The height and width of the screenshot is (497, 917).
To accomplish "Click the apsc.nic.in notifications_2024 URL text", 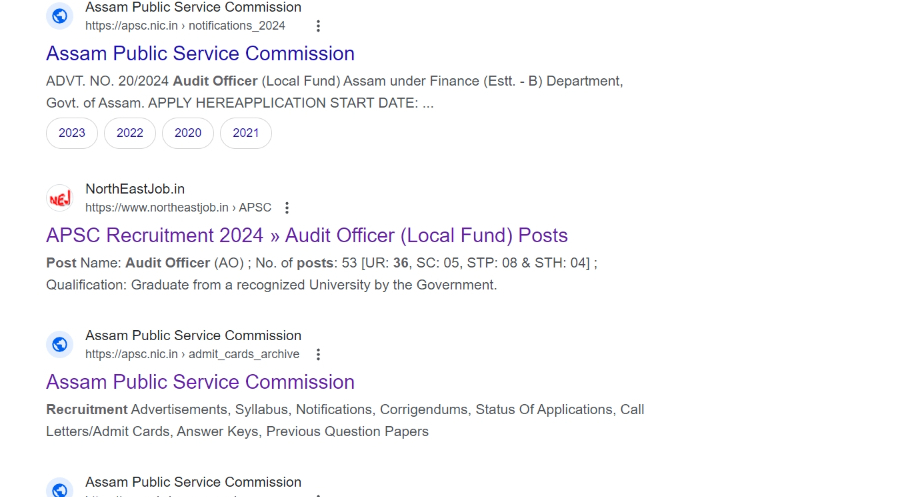I will [185, 26].
